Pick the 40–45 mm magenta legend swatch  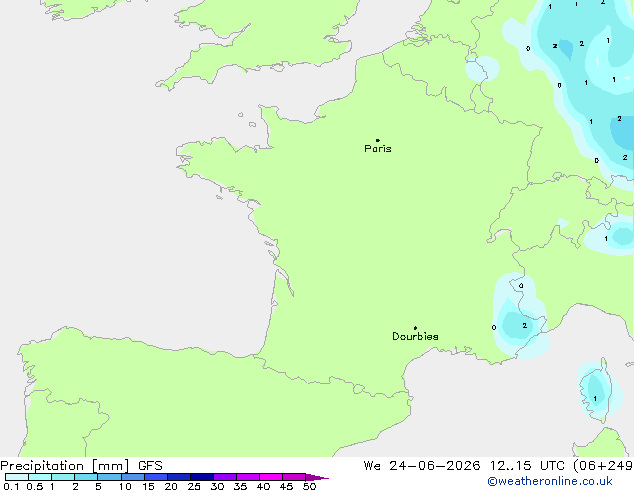[x=271, y=477]
